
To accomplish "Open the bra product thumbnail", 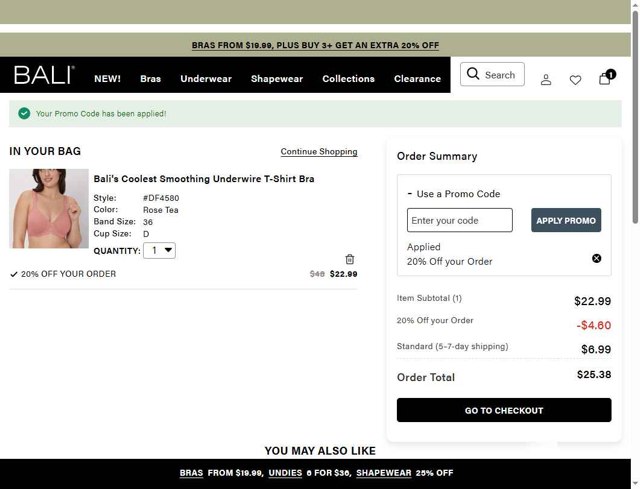I will (x=49, y=209).
